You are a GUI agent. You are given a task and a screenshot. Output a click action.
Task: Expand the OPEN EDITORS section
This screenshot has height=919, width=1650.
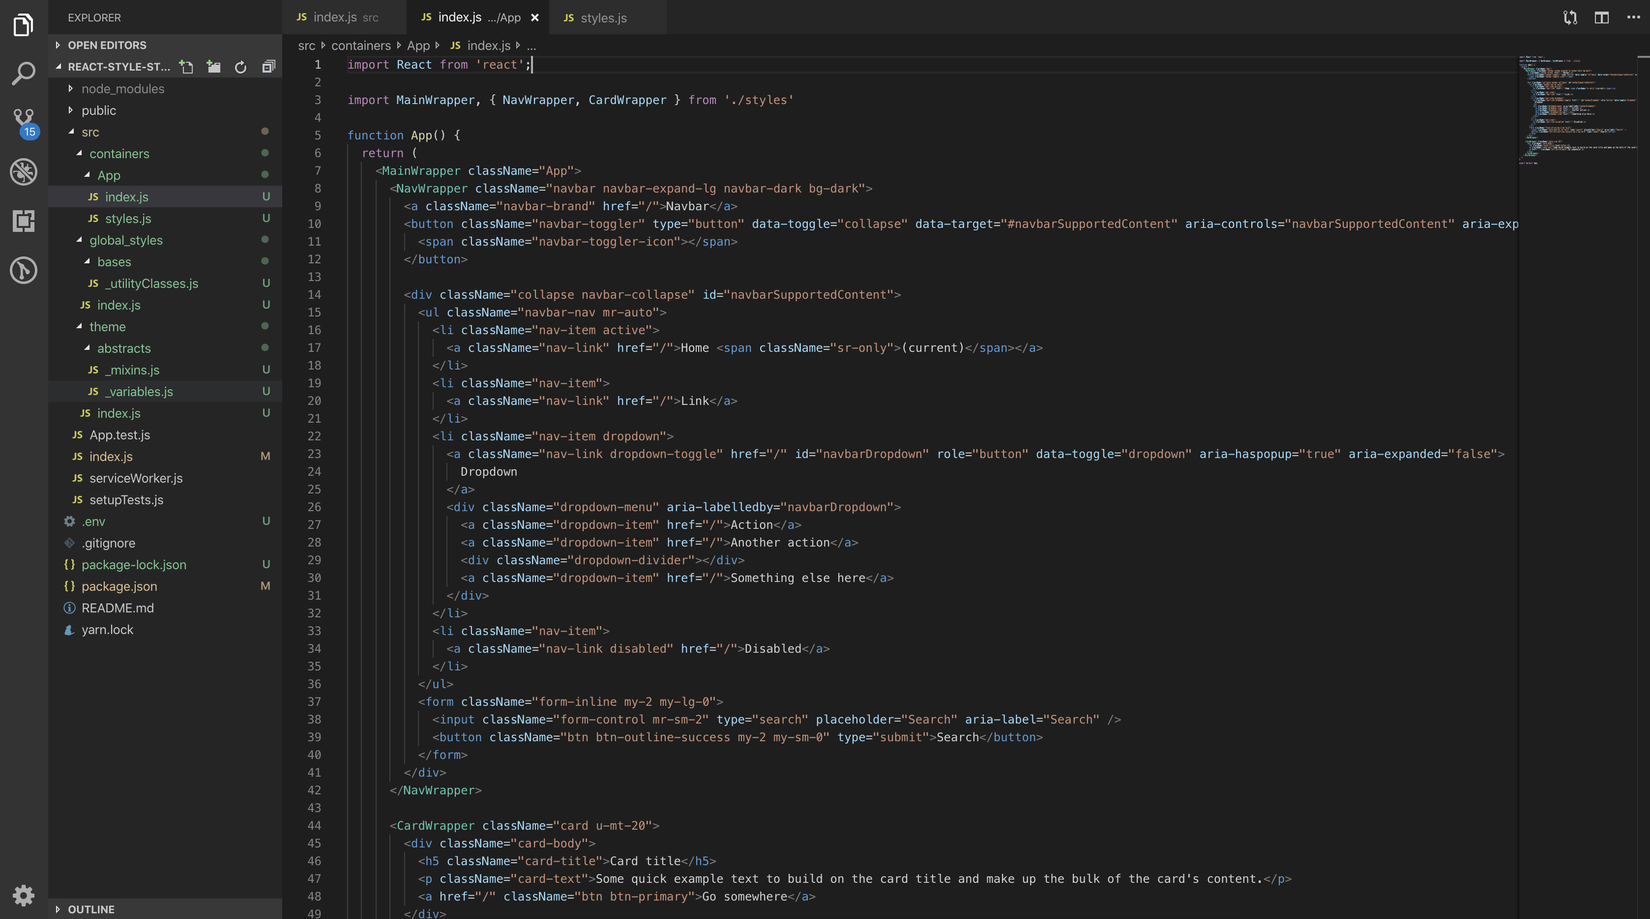[x=106, y=45]
